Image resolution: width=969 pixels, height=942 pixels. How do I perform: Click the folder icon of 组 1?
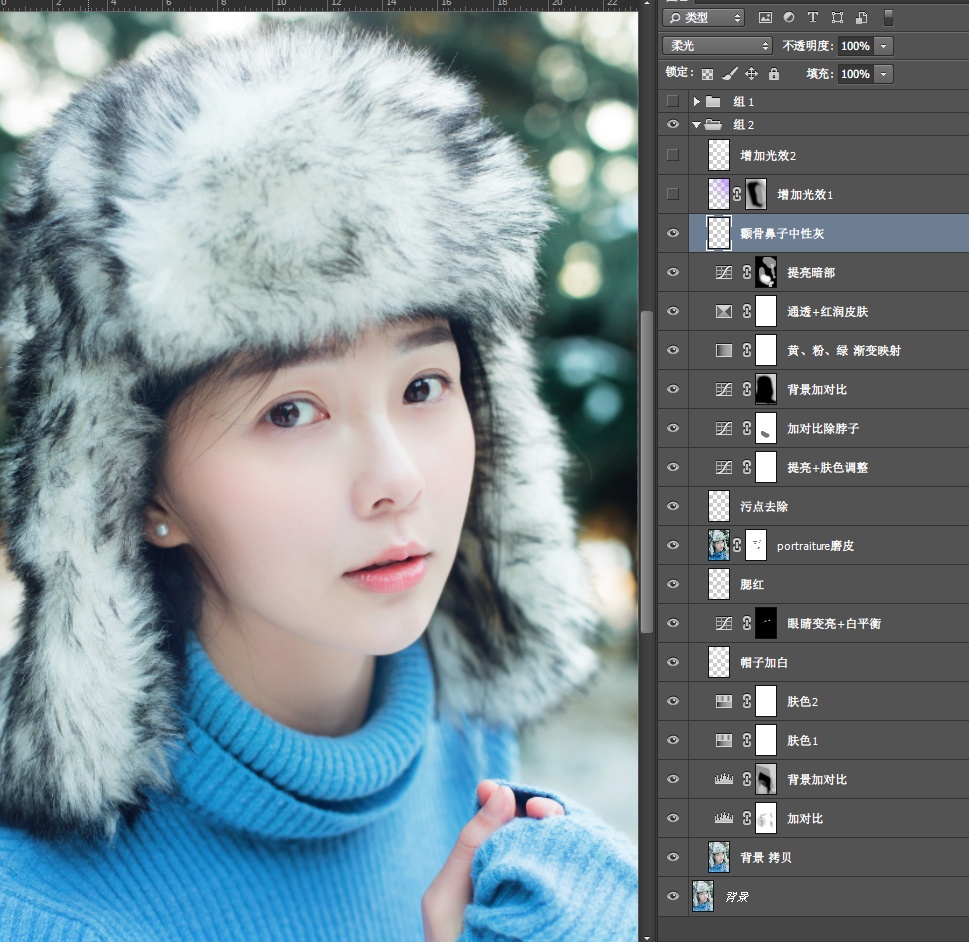714,101
